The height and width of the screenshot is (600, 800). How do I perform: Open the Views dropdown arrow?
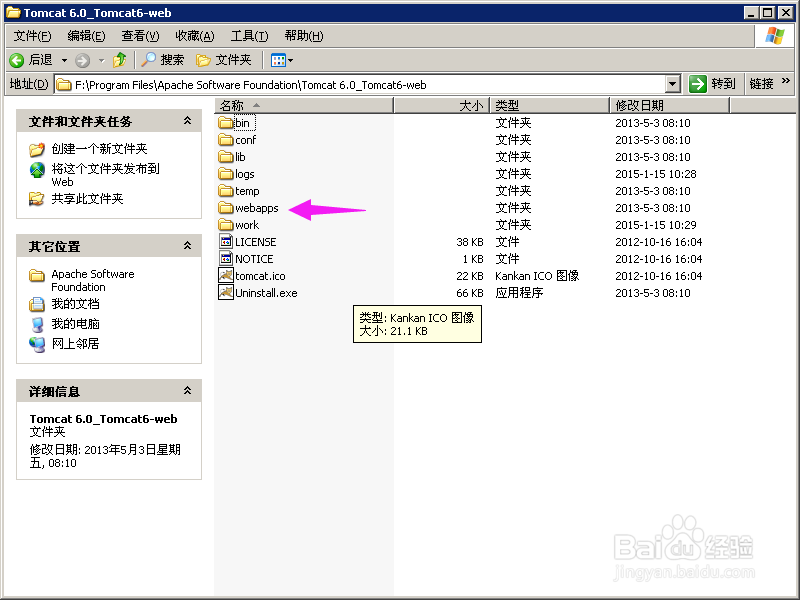290,61
